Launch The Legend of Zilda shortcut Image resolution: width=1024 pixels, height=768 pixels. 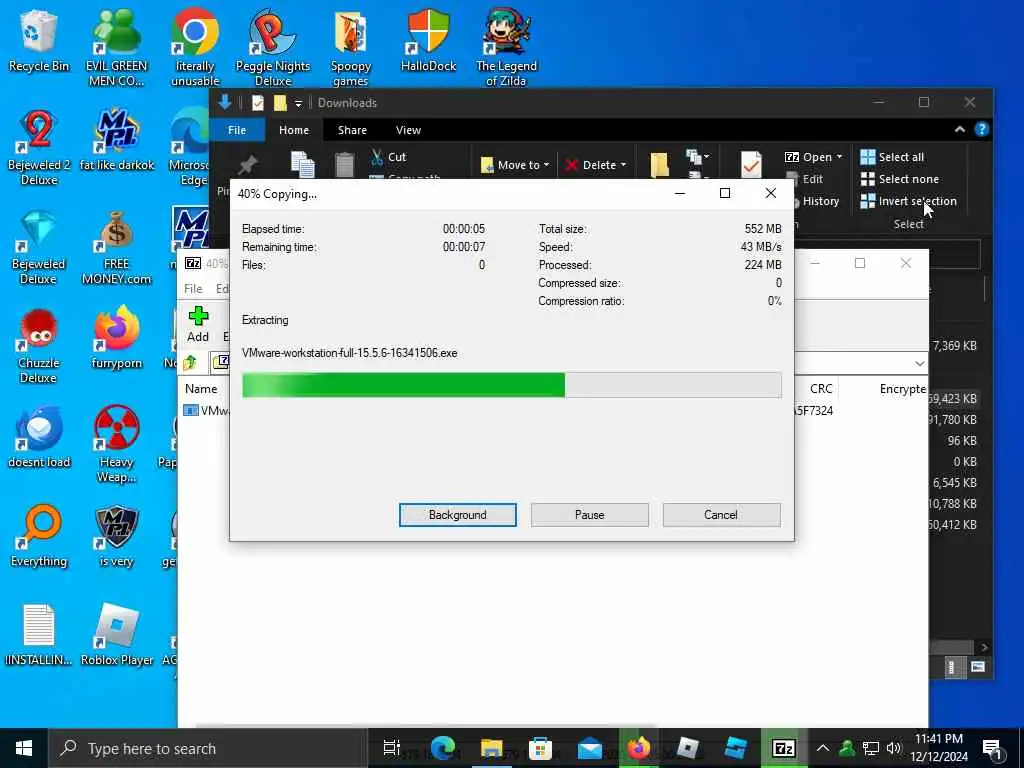point(506,47)
